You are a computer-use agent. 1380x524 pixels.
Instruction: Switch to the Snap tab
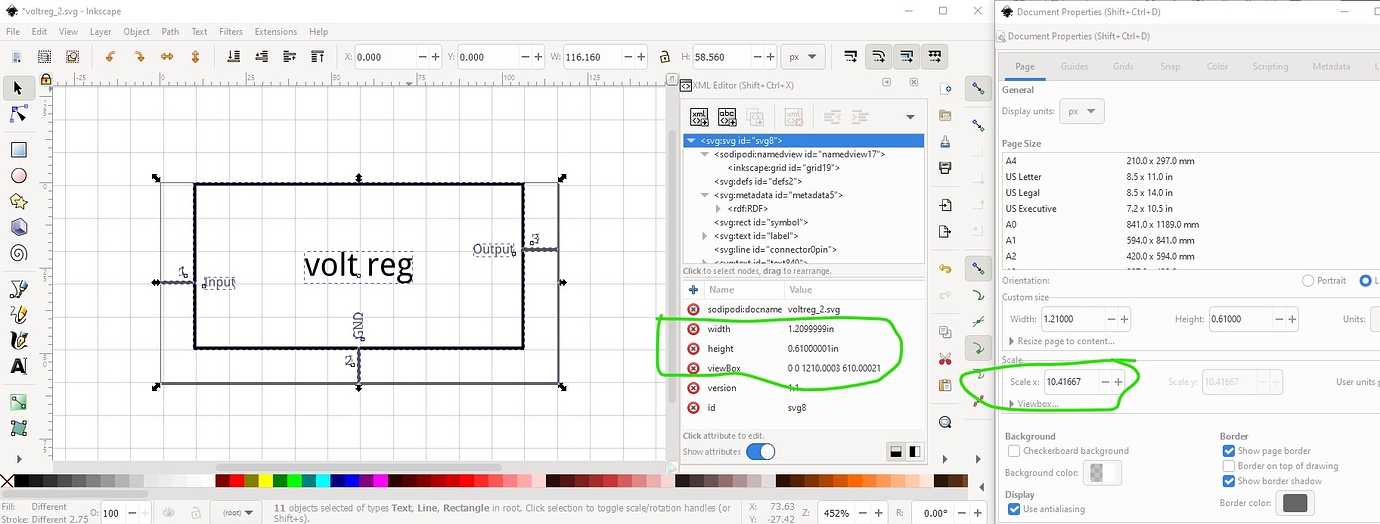point(1169,67)
